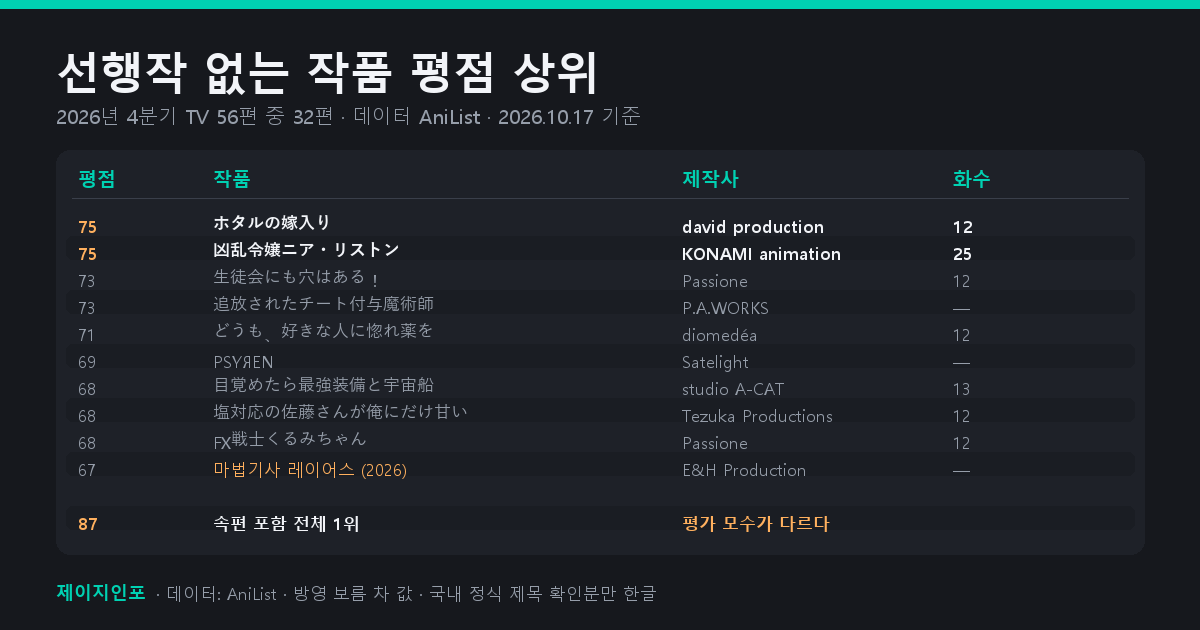Click episode count 12 in FX戦士くるみちゃん row
The height and width of the screenshot is (630, 1200).
tap(962, 443)
